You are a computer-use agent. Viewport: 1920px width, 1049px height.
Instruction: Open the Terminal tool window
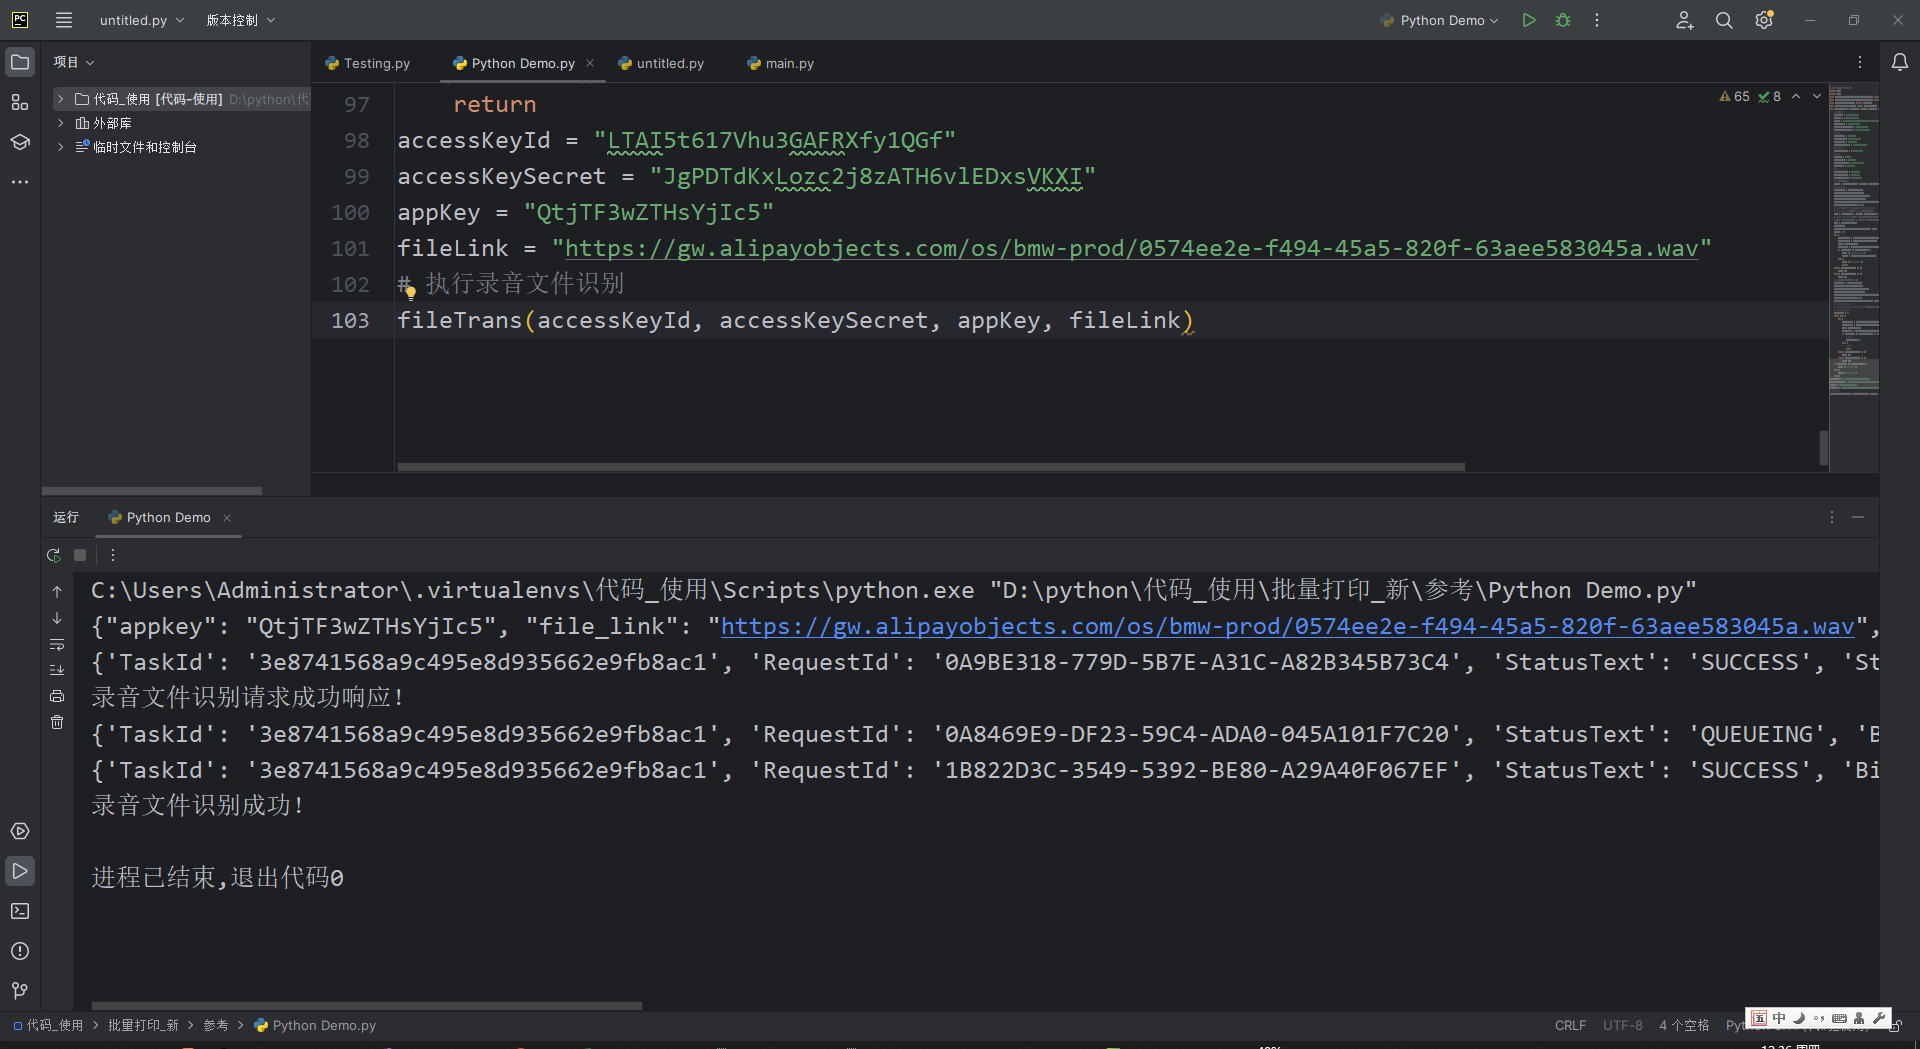[20, 911]
